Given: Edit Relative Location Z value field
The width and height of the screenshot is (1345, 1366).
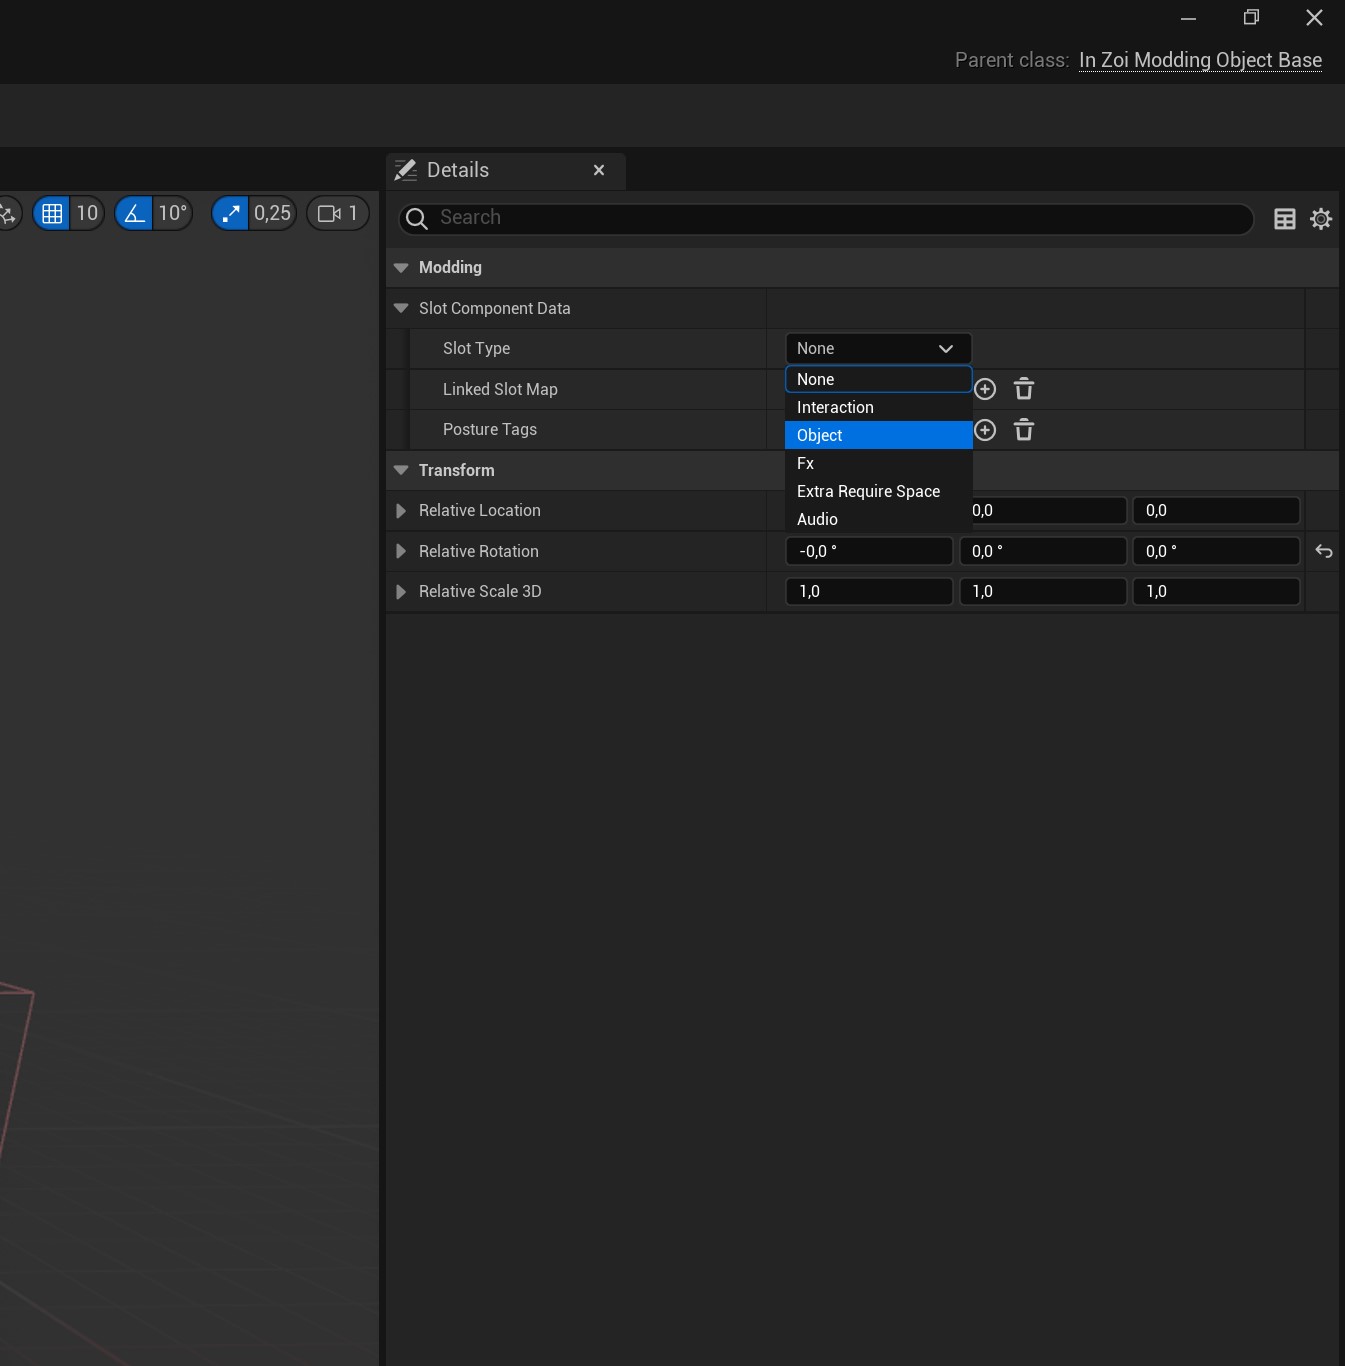Looking at the screenshot, I should click(1216, 510).
